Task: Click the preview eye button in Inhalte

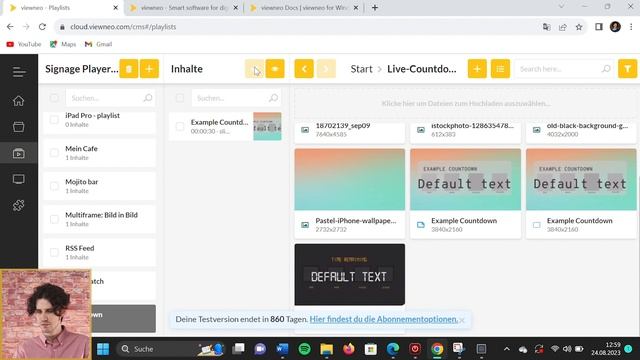Action: pos(275,69)
